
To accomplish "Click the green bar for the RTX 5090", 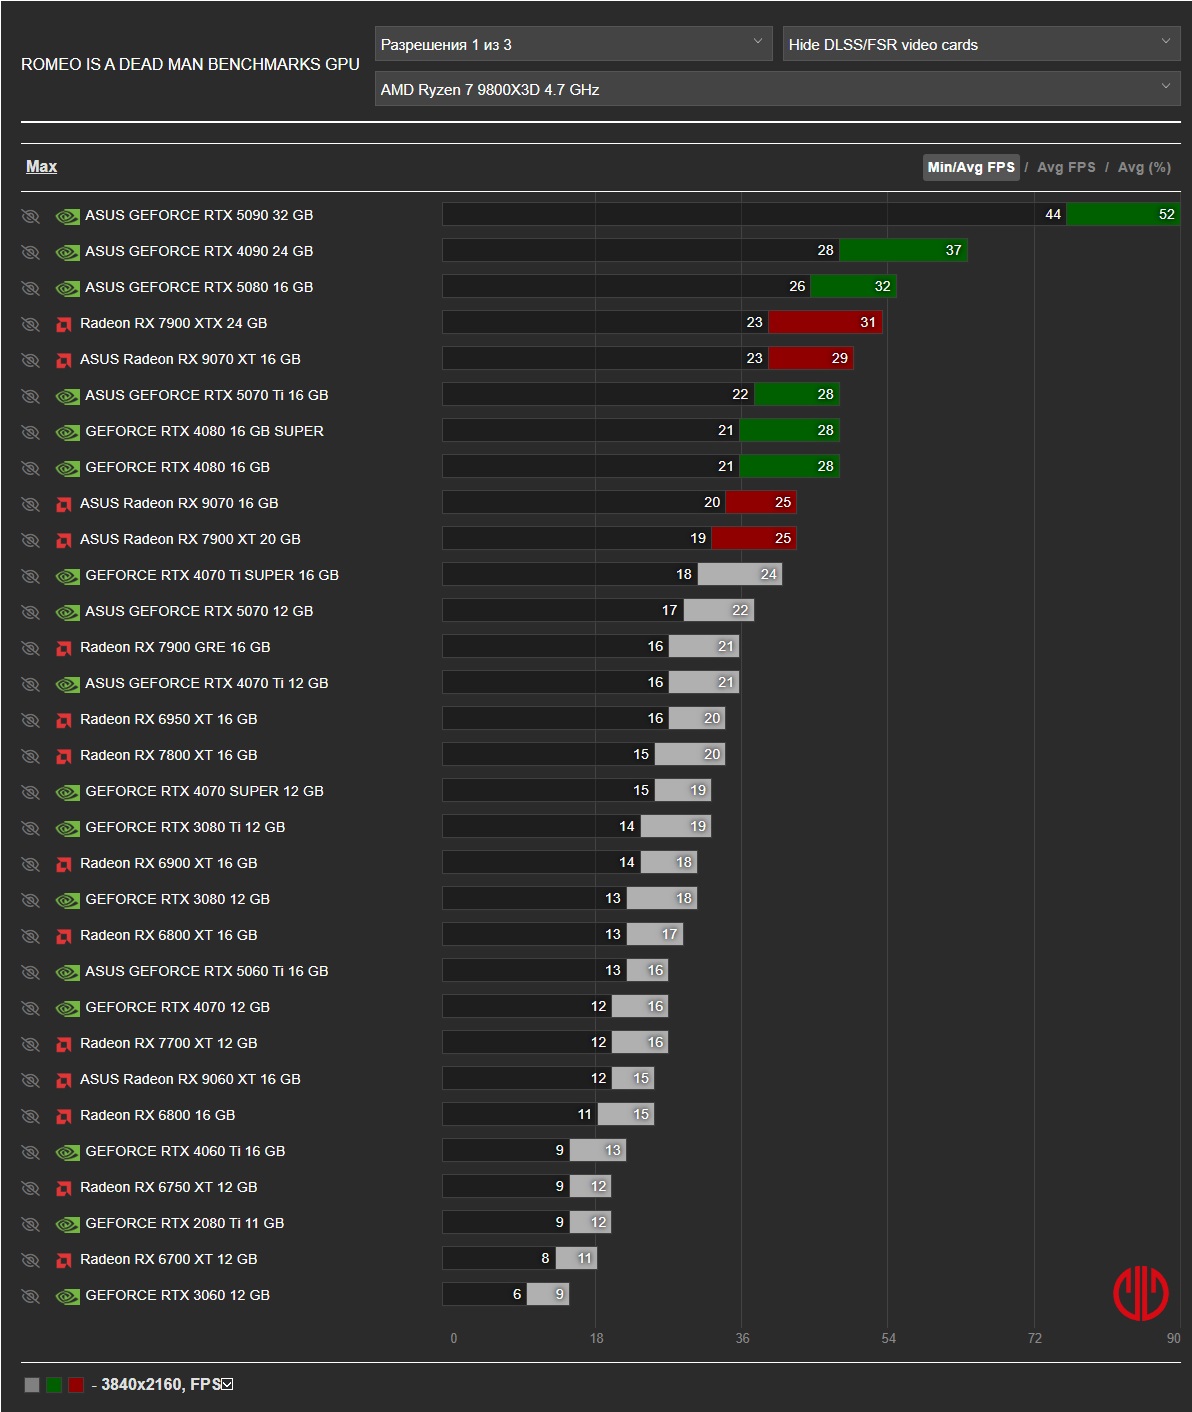I will 1123,214.
